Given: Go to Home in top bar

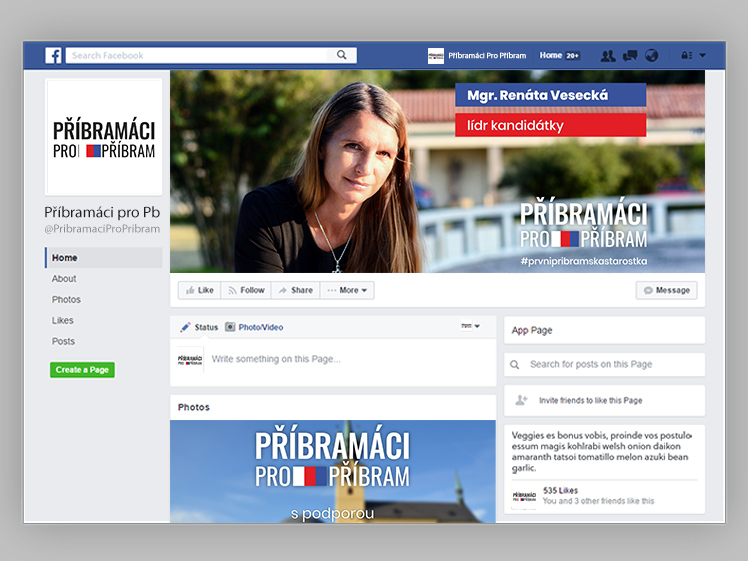Looking at the screenshot, I should (551, 55).
